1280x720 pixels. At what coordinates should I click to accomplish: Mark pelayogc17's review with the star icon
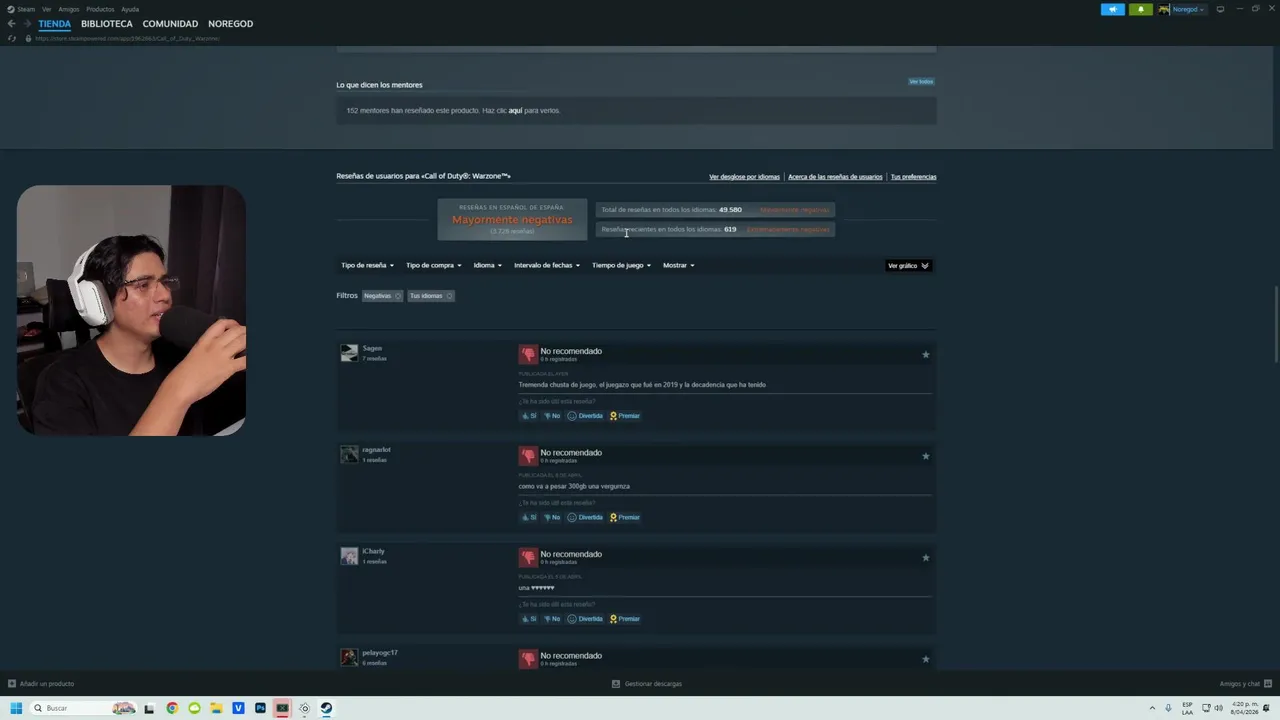(x=925, y=659)
